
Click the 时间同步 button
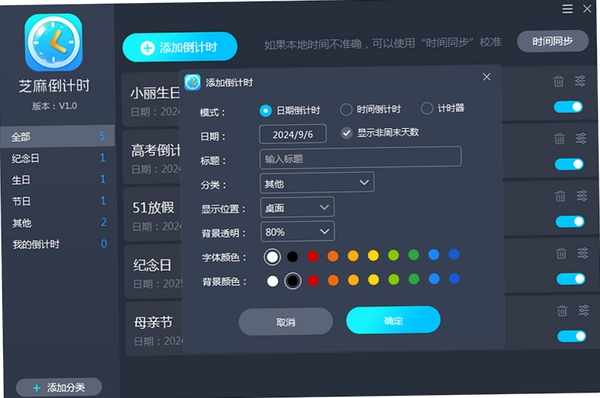(553, 41)
